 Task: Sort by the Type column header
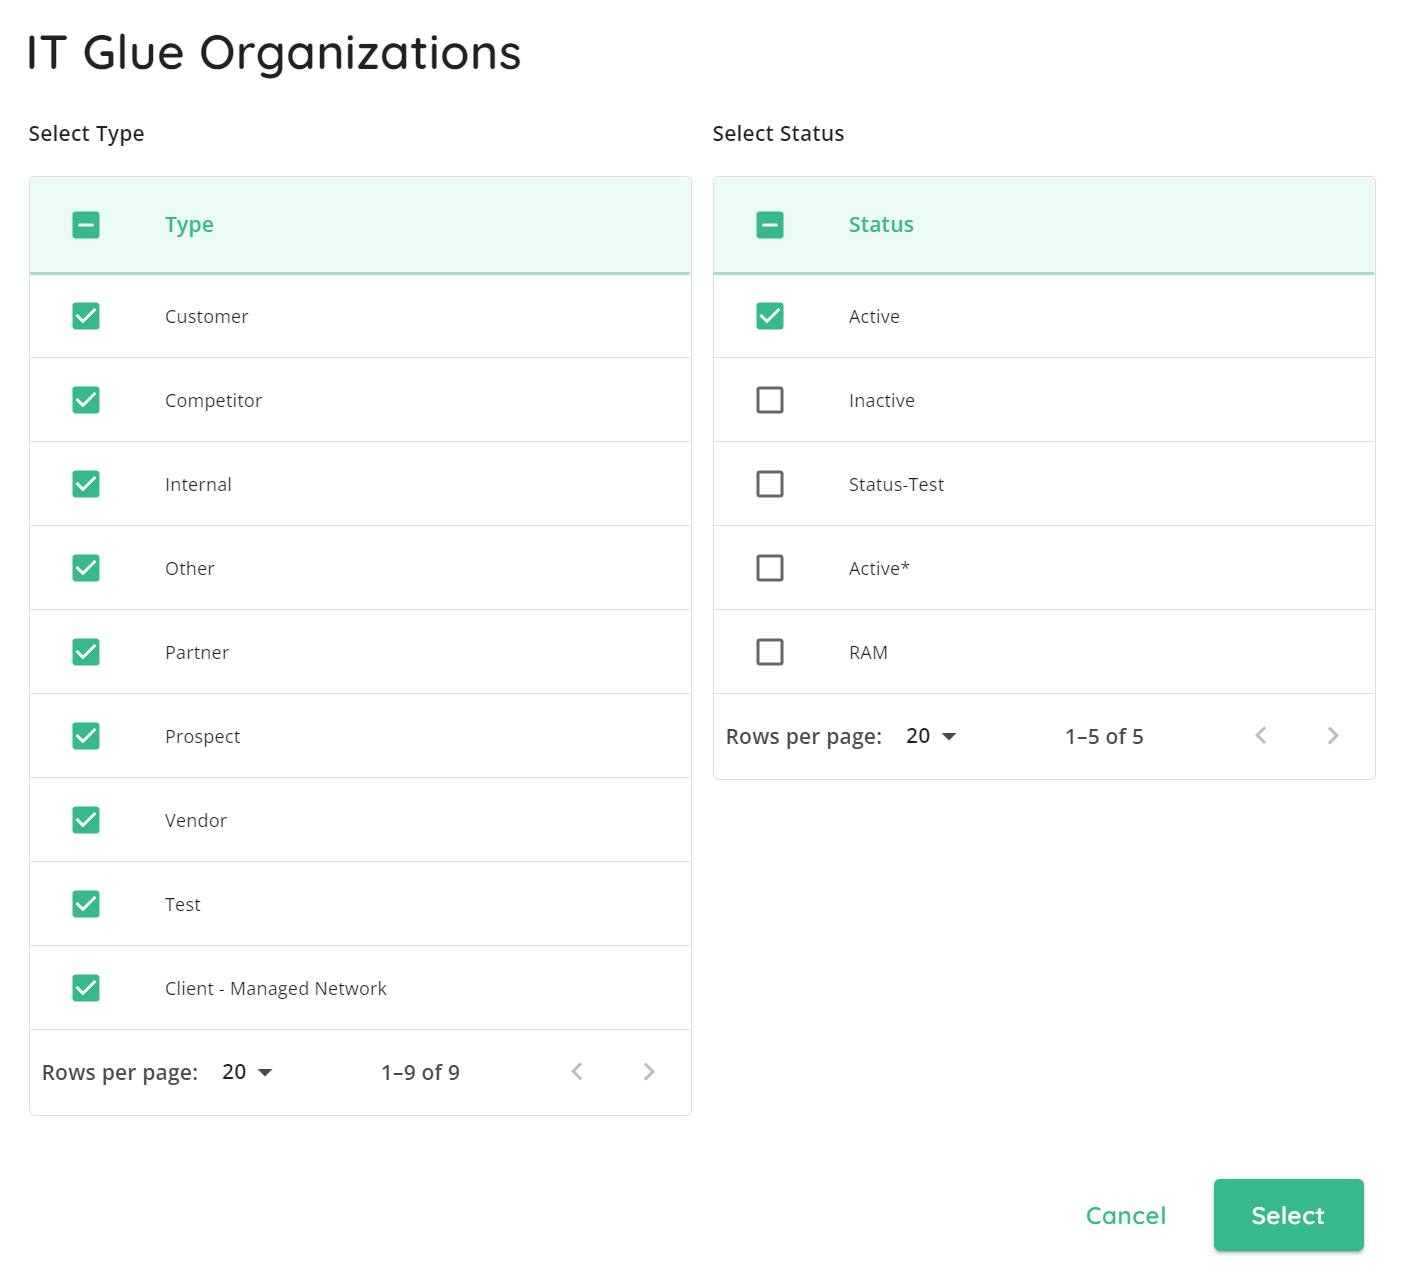189,225
